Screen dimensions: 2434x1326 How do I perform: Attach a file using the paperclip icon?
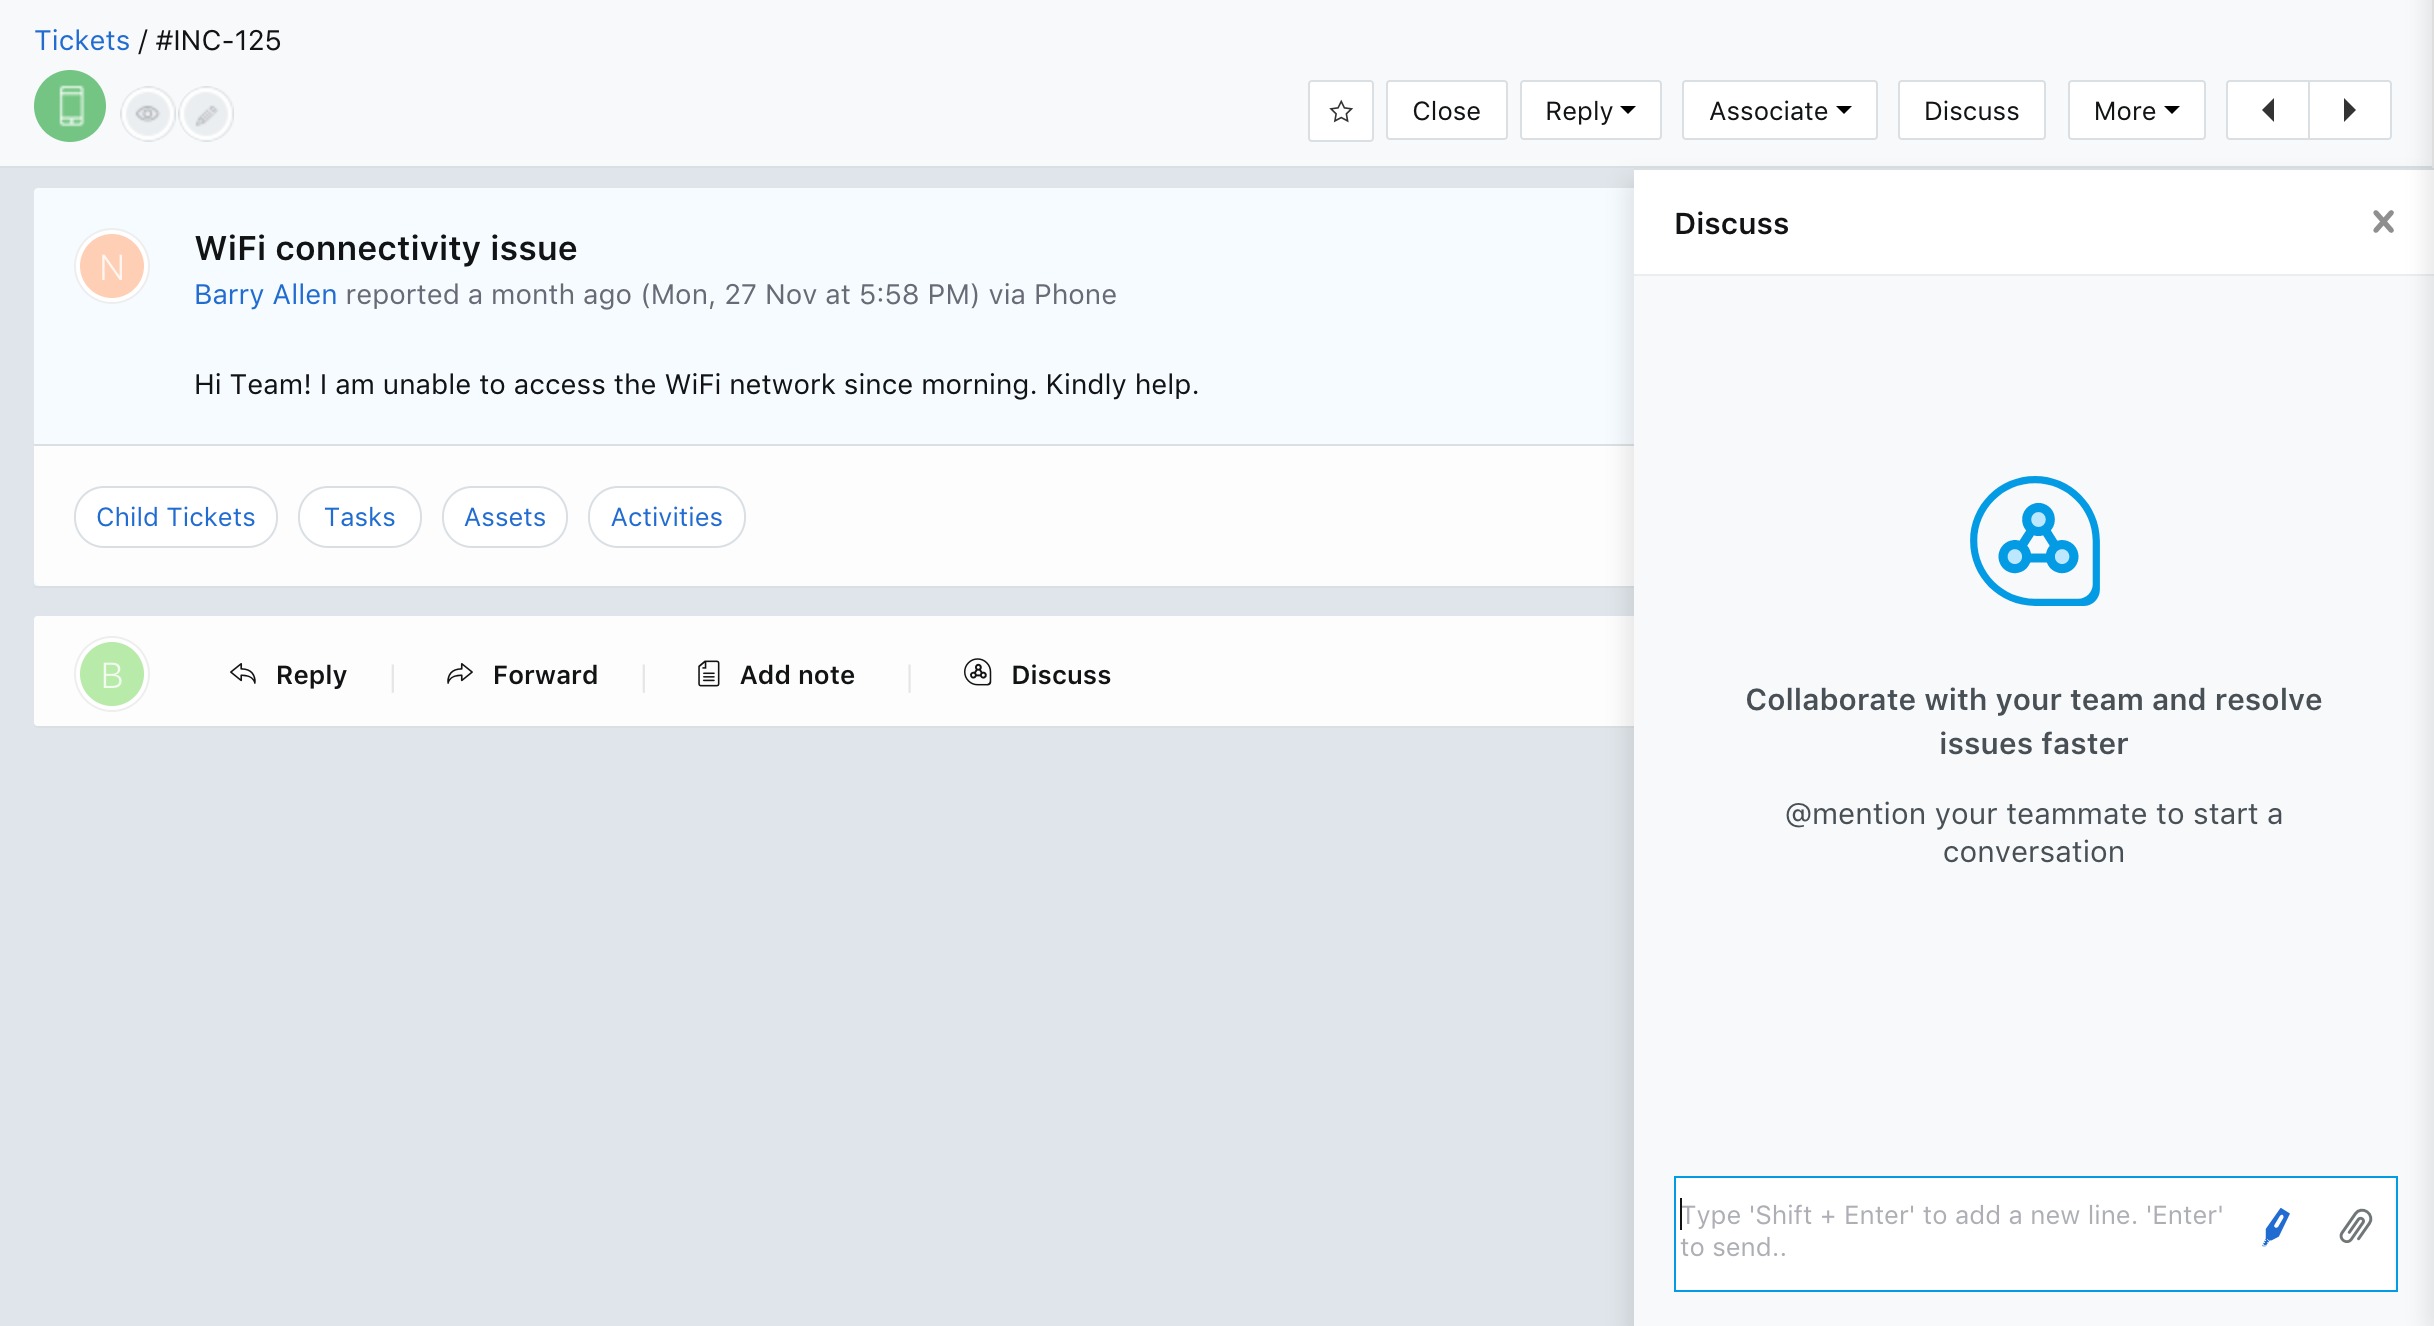pos(2355,1226)
